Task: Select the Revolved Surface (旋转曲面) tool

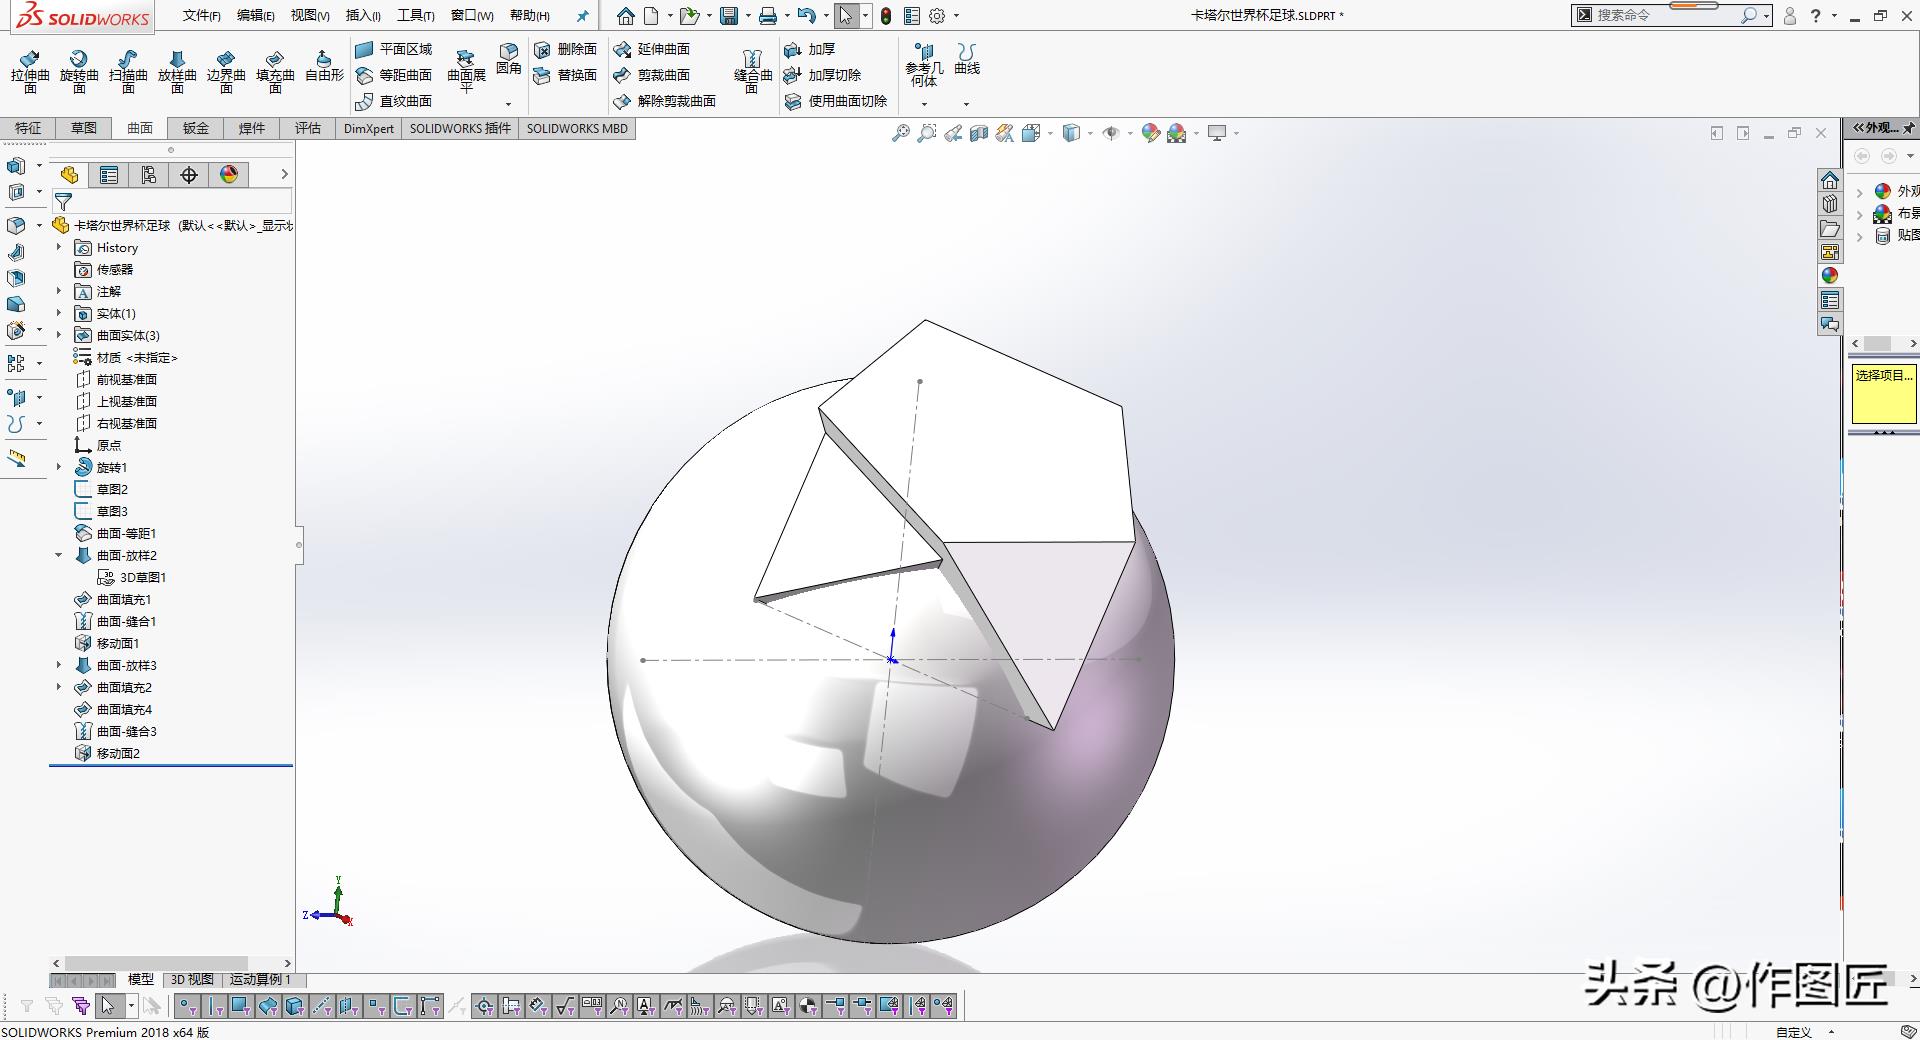Action: [79, 70]
